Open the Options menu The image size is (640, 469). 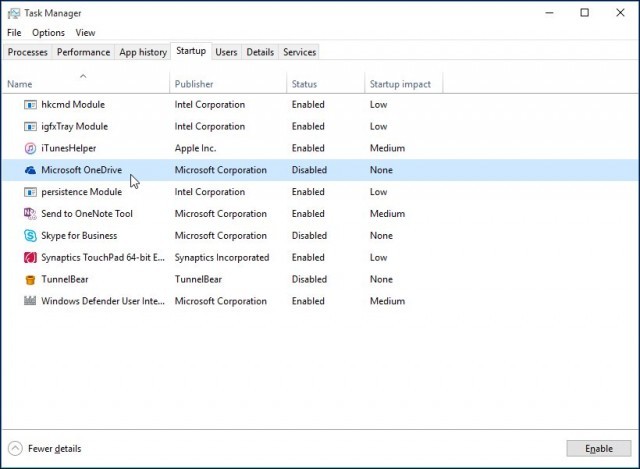[48, 33]
